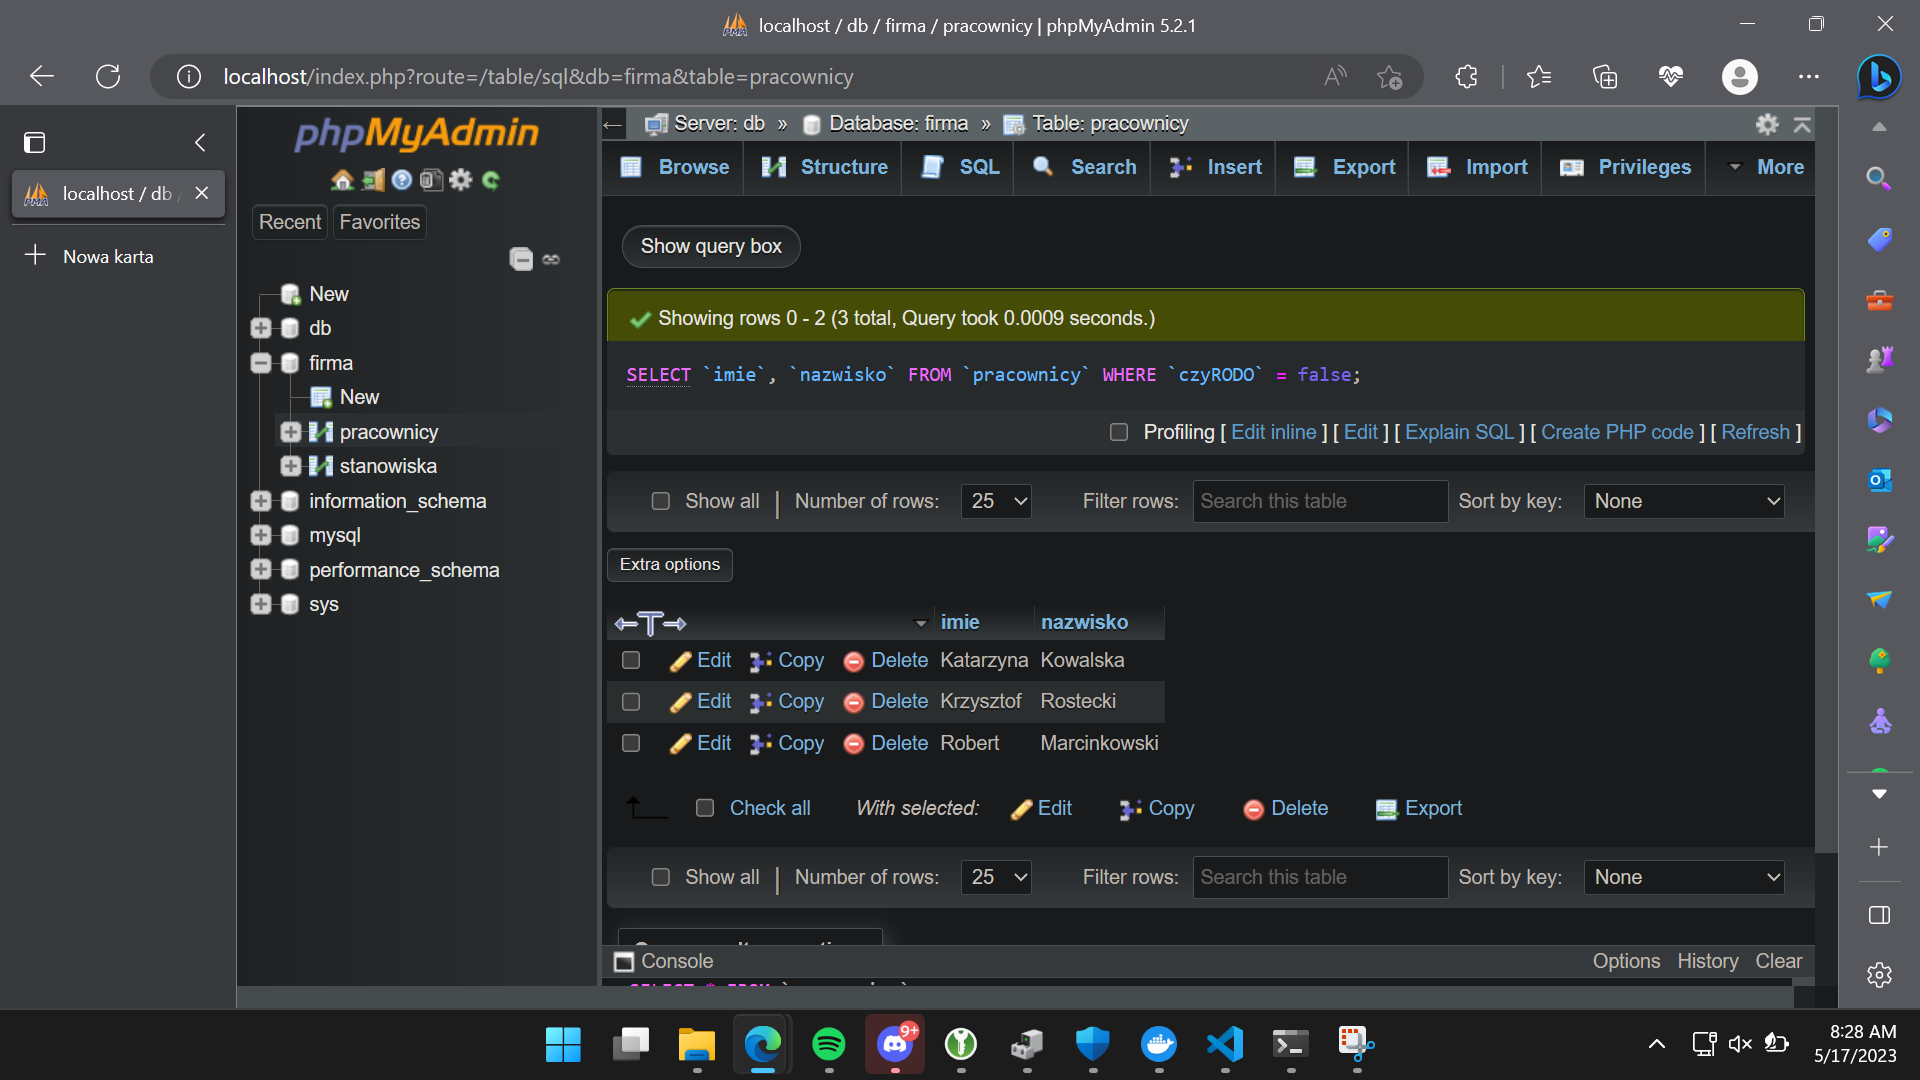Open Docker Desktop from taskbar
Image resolution: width=1920 pixels, height=1080 pixels.
[1159, 1045]
